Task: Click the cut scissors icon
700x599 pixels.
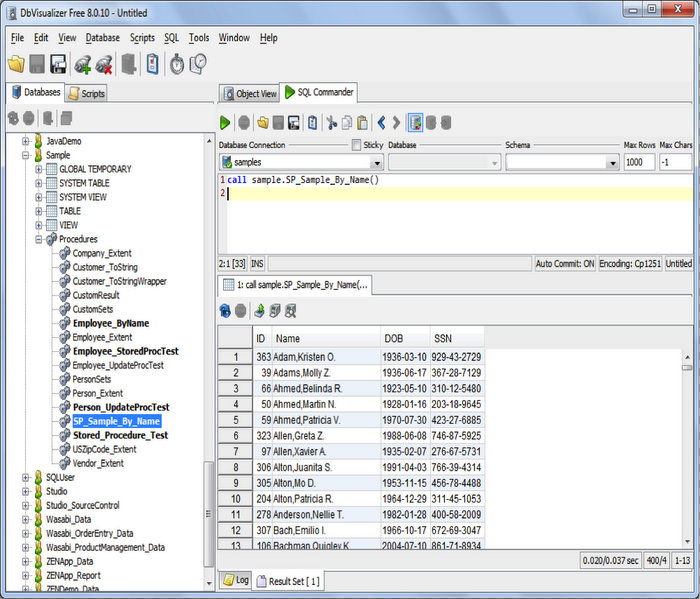Action: [x=331, y=123]
